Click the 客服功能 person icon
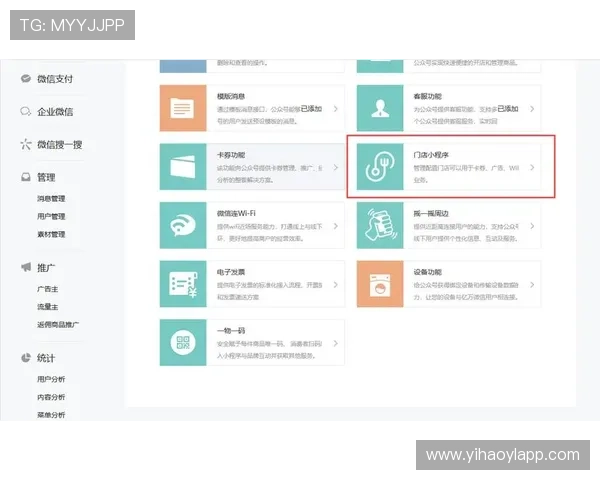This screenshot has width=600, height=480. [x=380, y=108]
